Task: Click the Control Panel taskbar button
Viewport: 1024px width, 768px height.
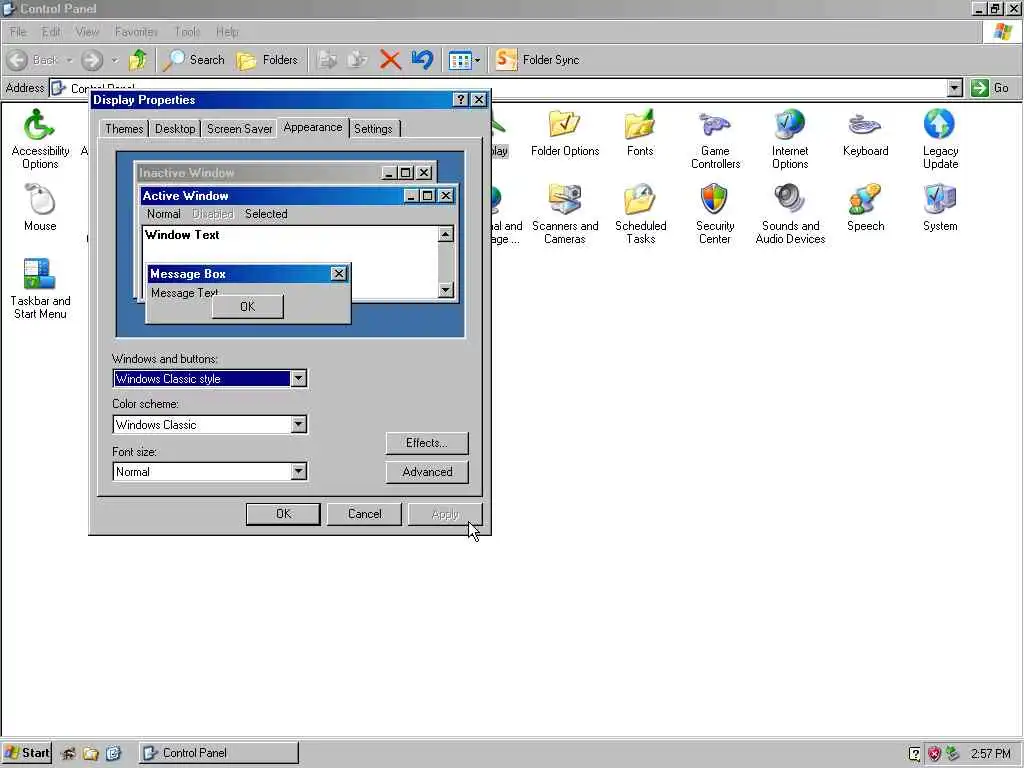Action: click(219, 753)
